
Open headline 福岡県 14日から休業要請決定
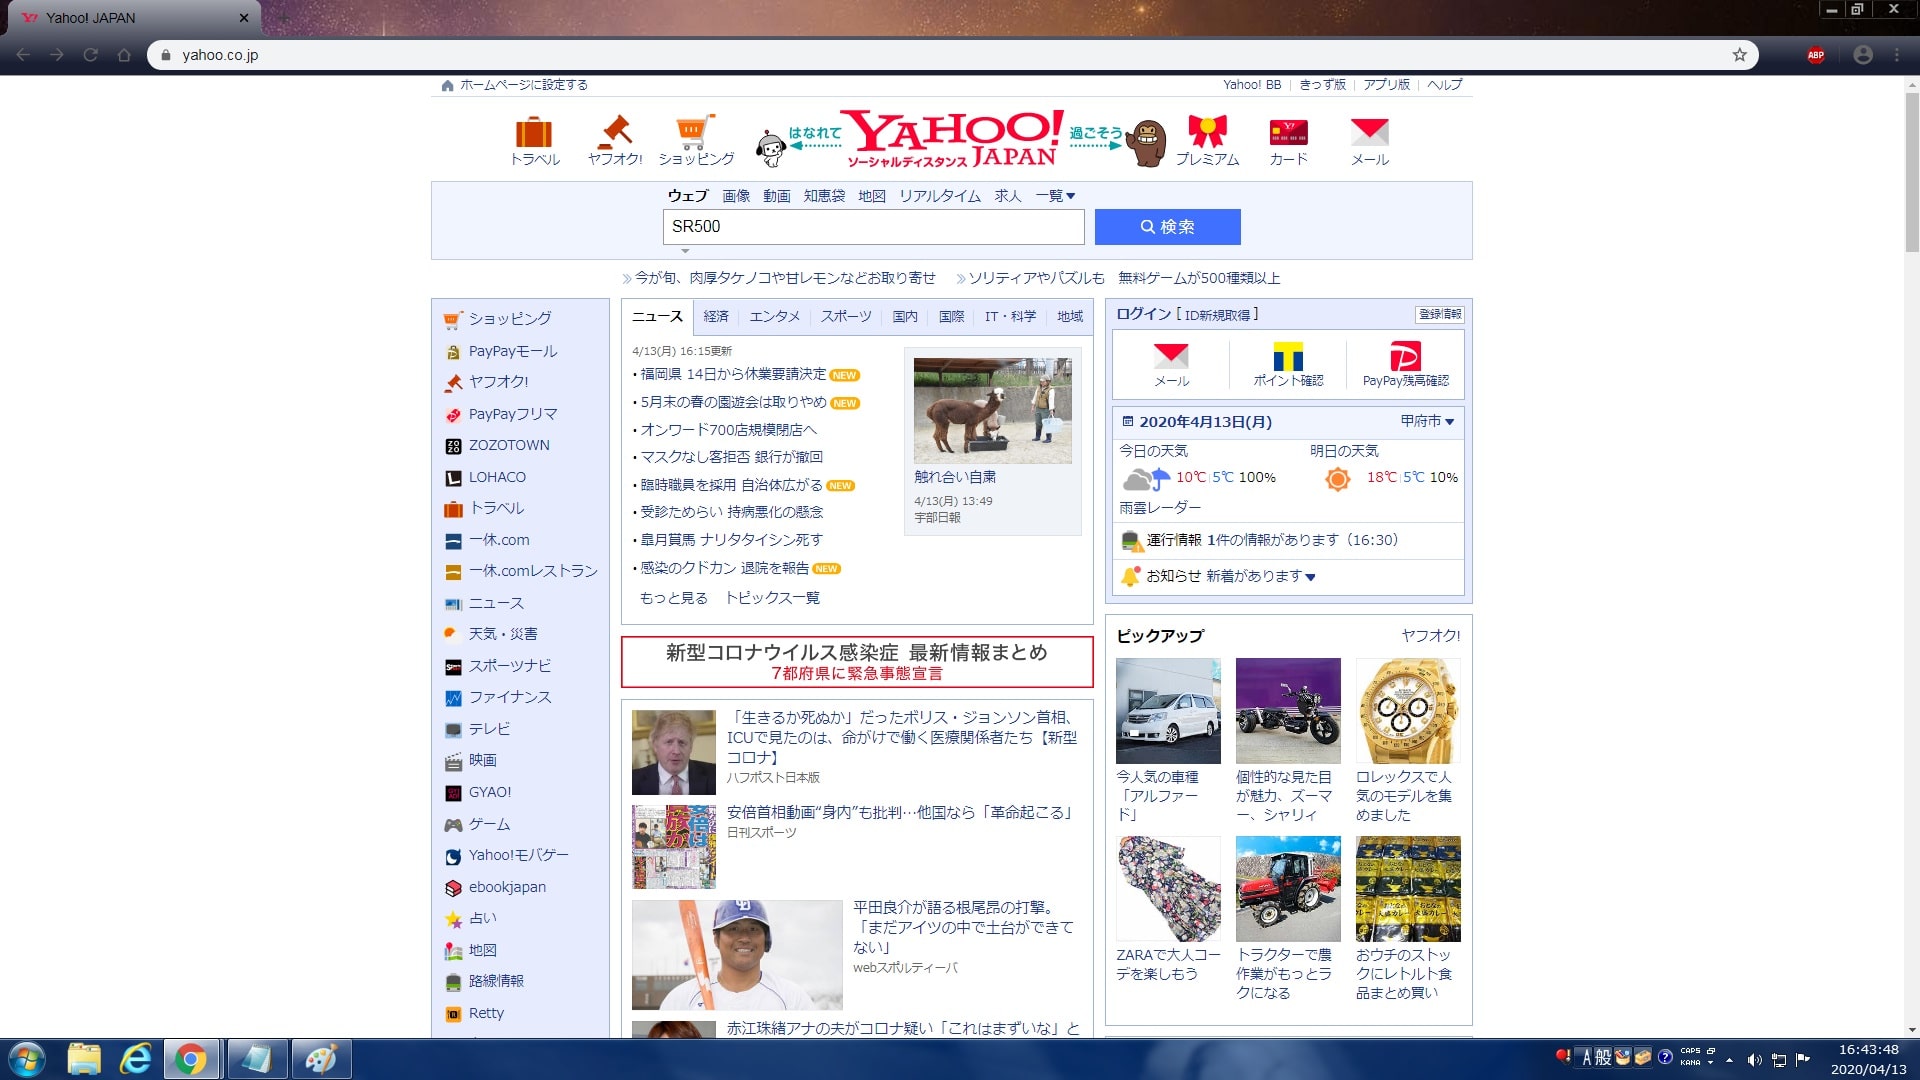click(733, 374)
